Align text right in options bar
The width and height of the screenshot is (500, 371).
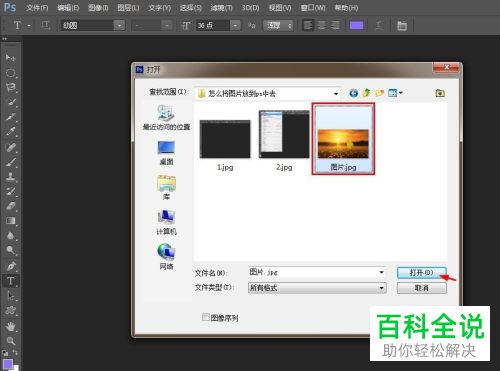(335, 25)
